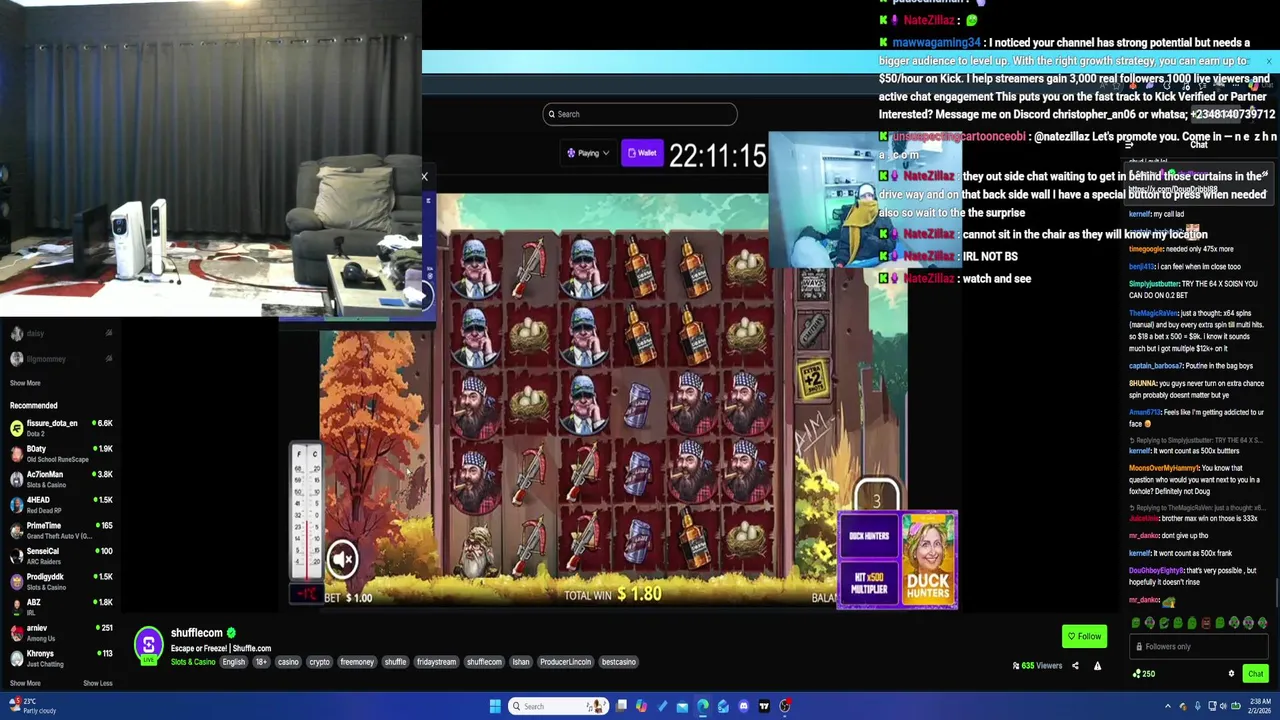Select the shuffle tag

[396, 662]
